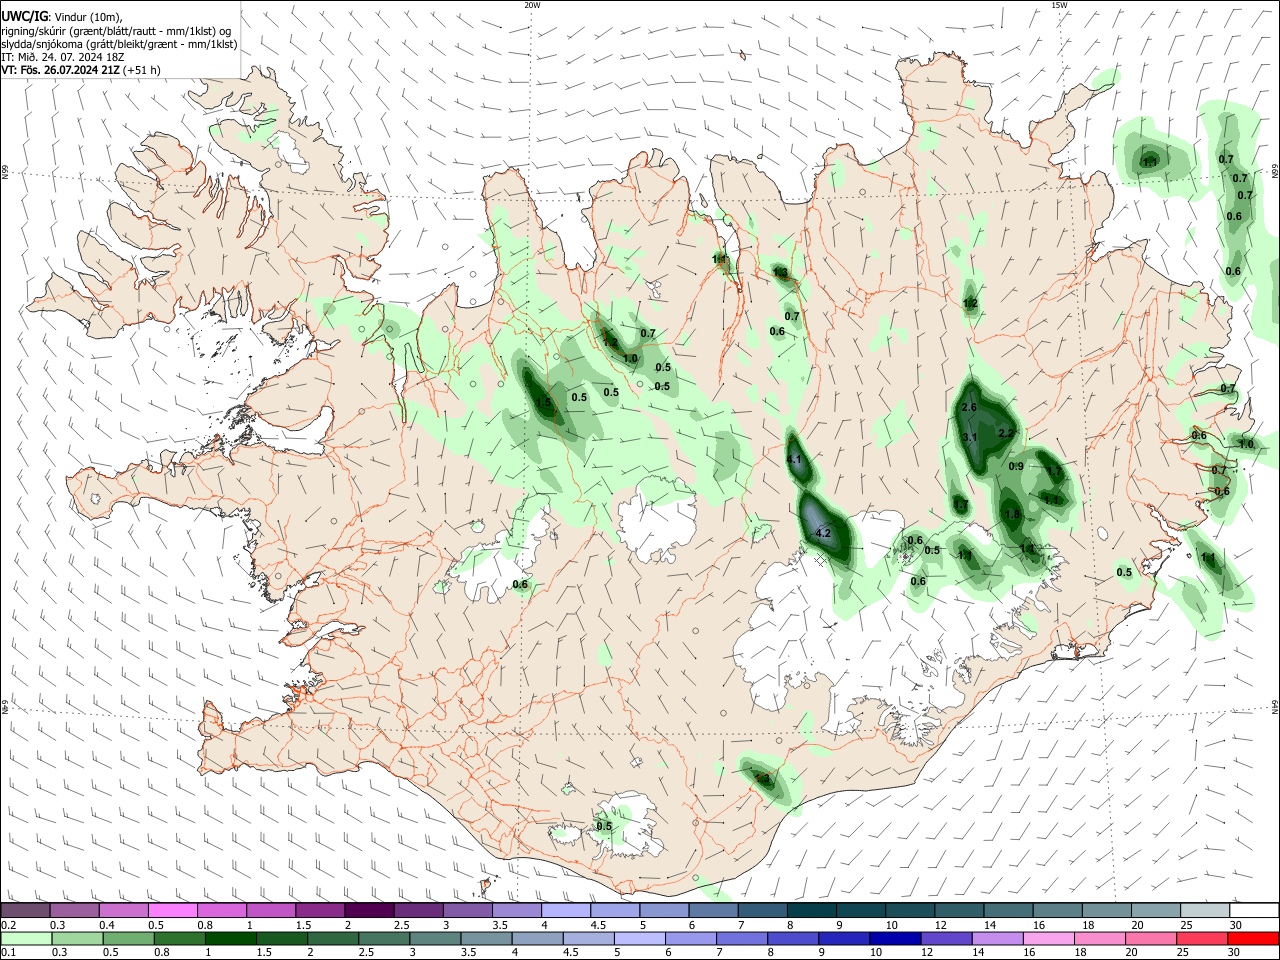Click the 4.1 precipitation value on map
The height and width of the screenshot is (960, 1280).
point(796,460)
